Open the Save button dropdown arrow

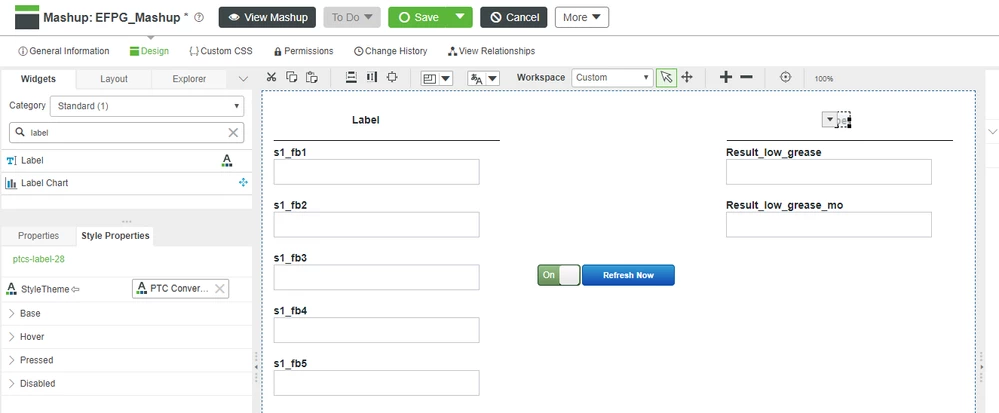pyautogui.click(x=460, y=17)
